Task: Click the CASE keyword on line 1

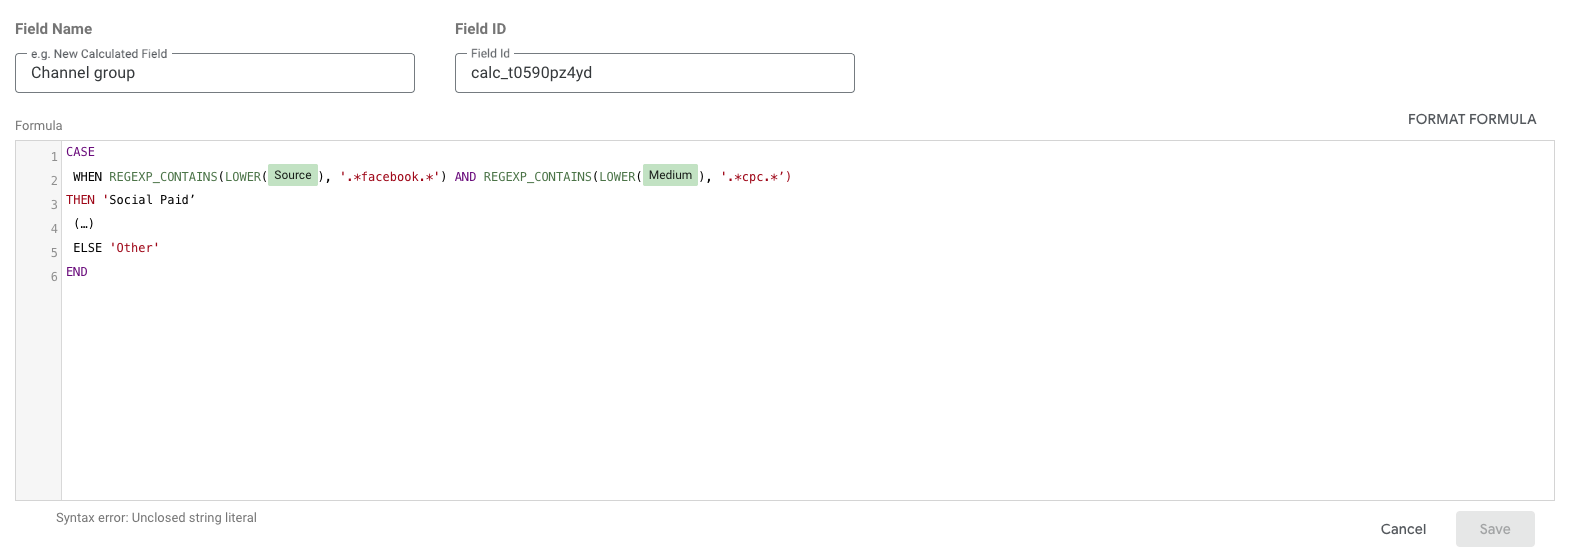Action: point(80,152)
